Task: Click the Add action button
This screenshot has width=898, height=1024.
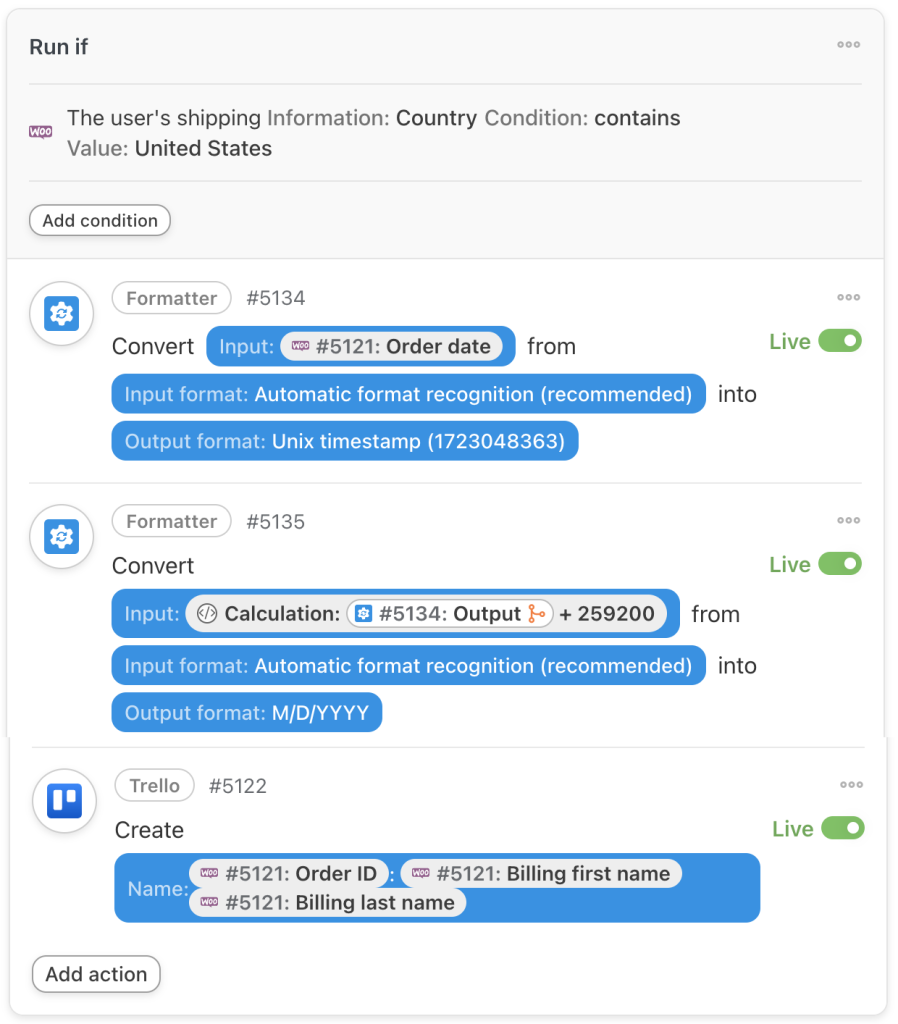Action: (96, 974)
